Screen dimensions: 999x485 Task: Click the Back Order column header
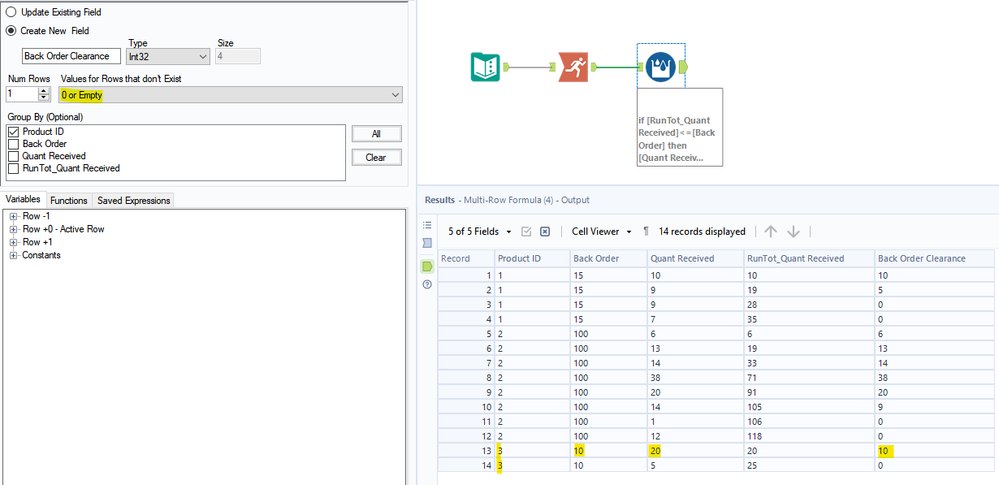pyautogui.click(x=607, y=258)
